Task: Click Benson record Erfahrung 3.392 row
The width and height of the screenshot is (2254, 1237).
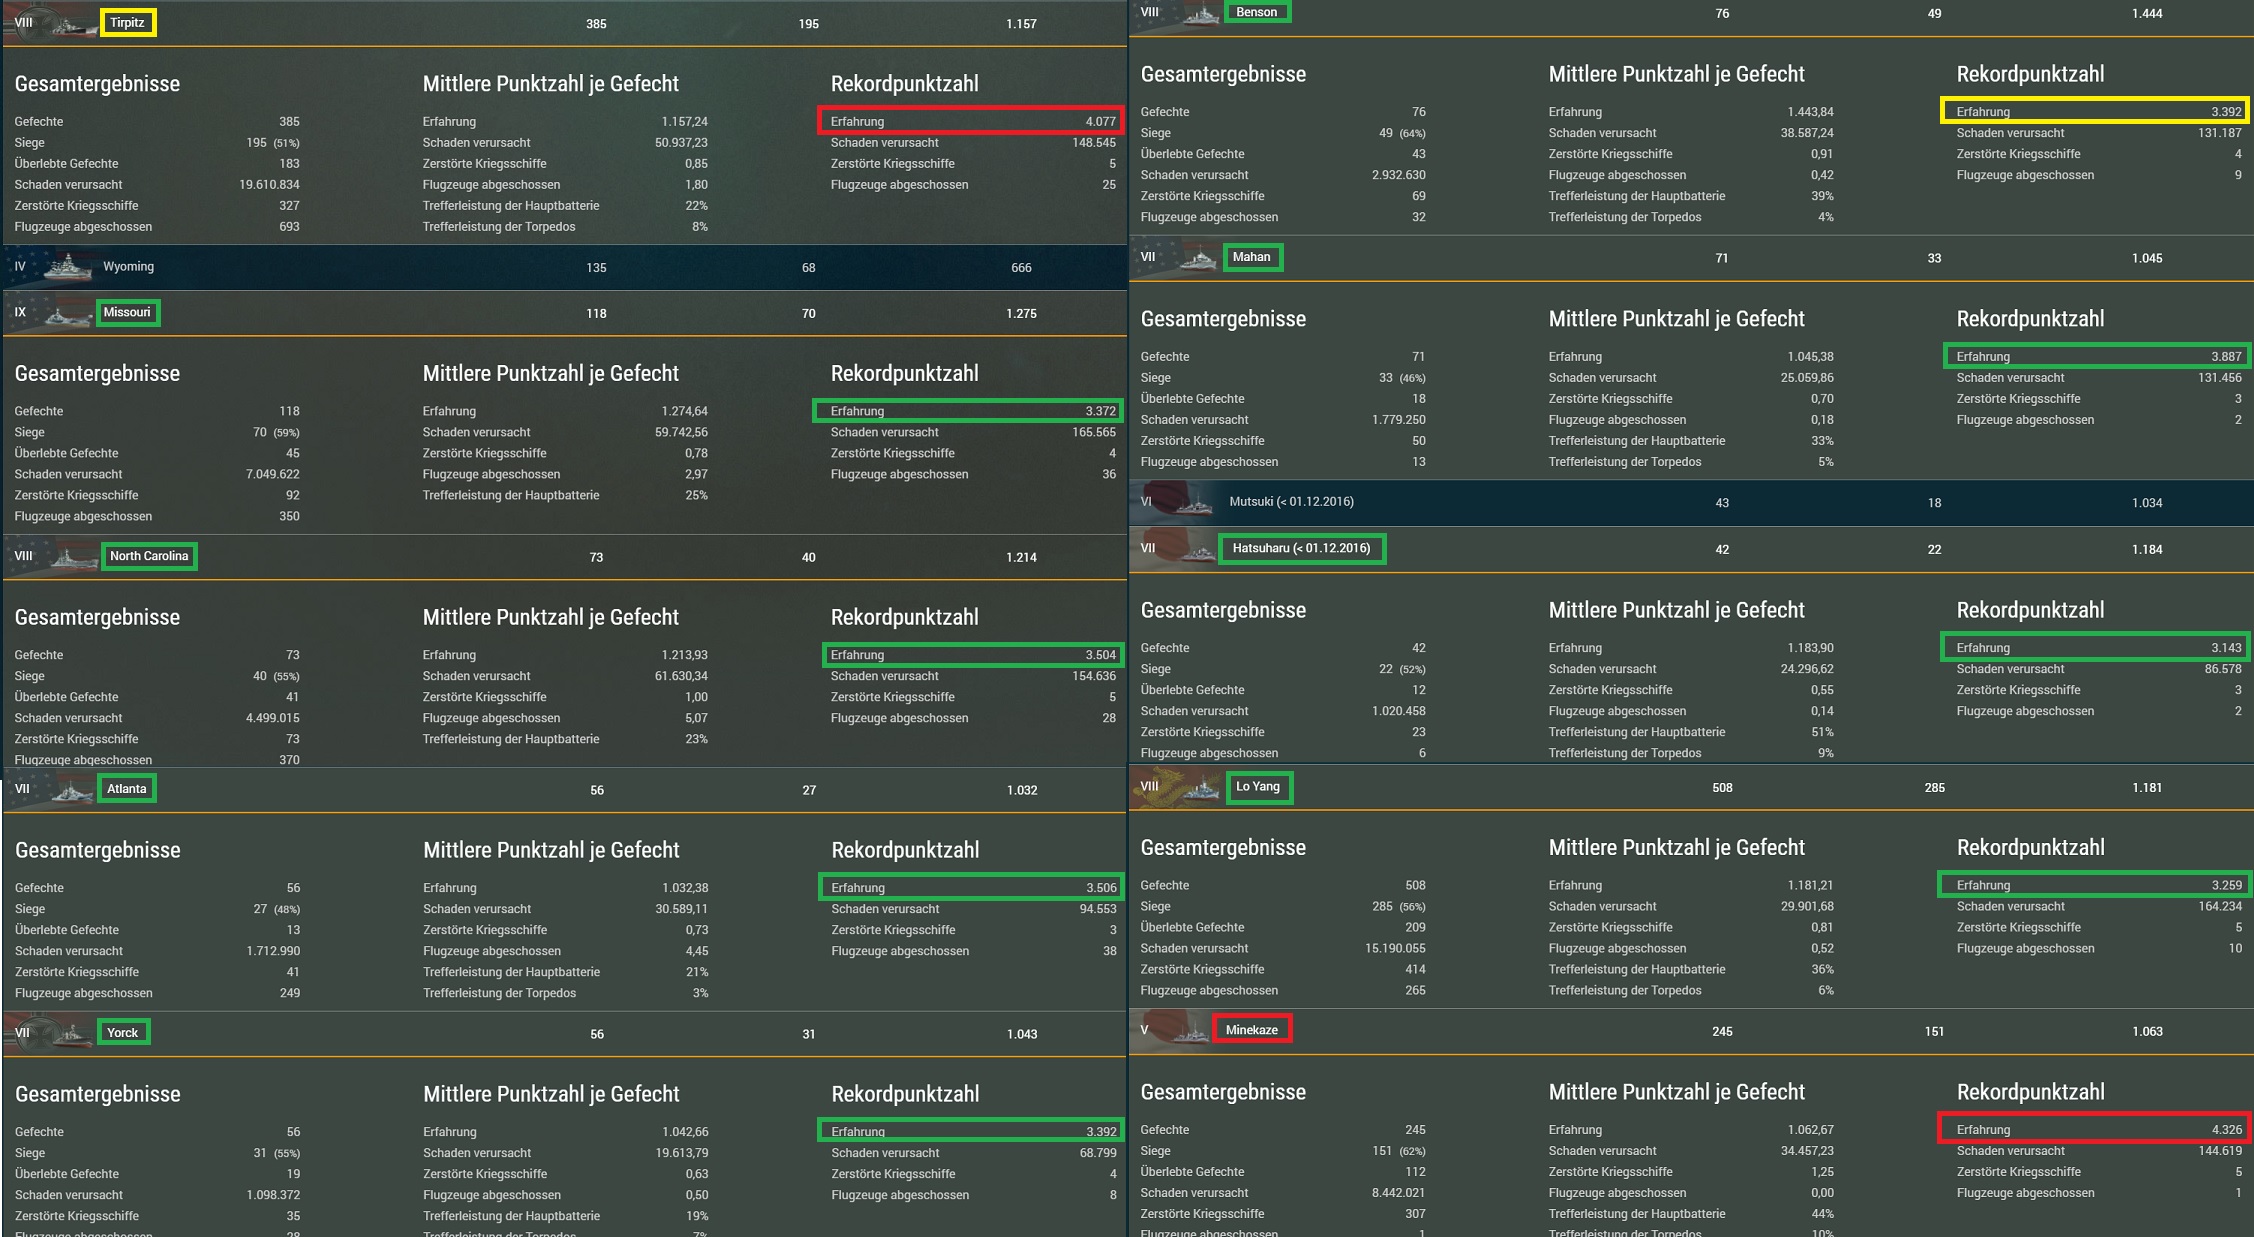Action: (2094, 112)
